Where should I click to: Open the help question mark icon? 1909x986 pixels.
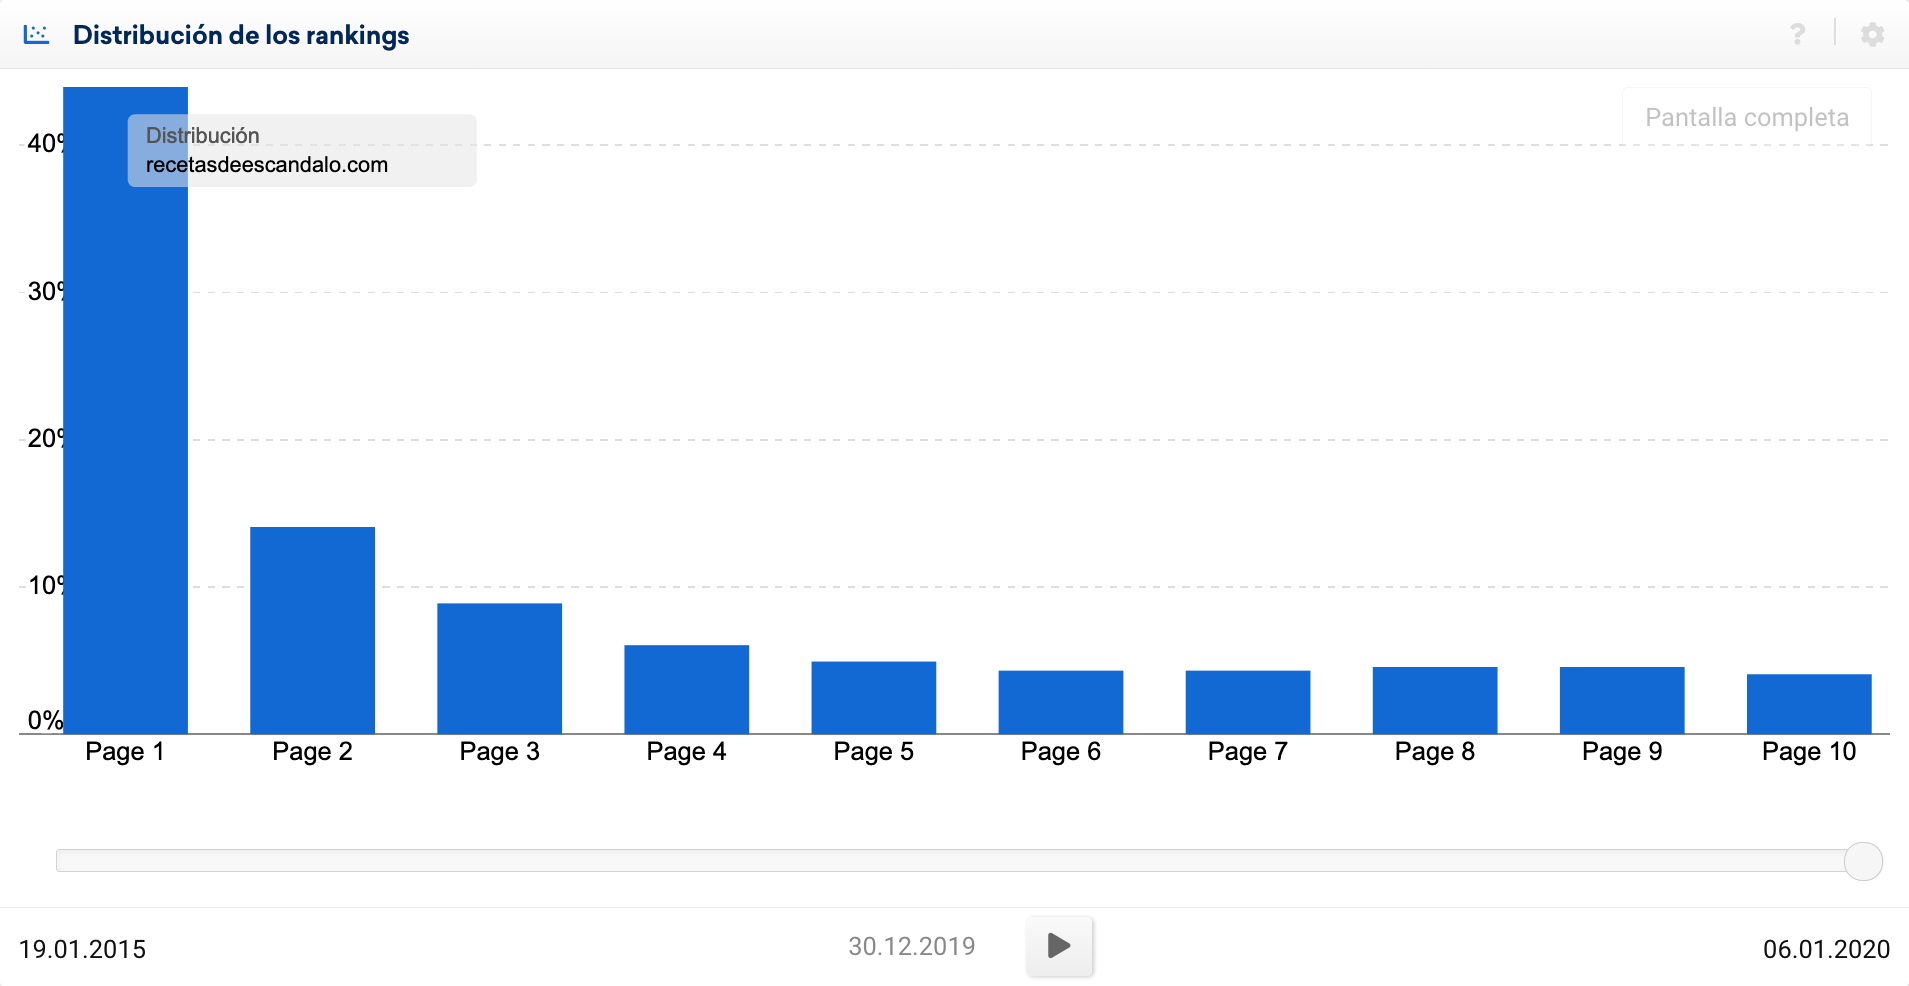tap(1797, 35)
